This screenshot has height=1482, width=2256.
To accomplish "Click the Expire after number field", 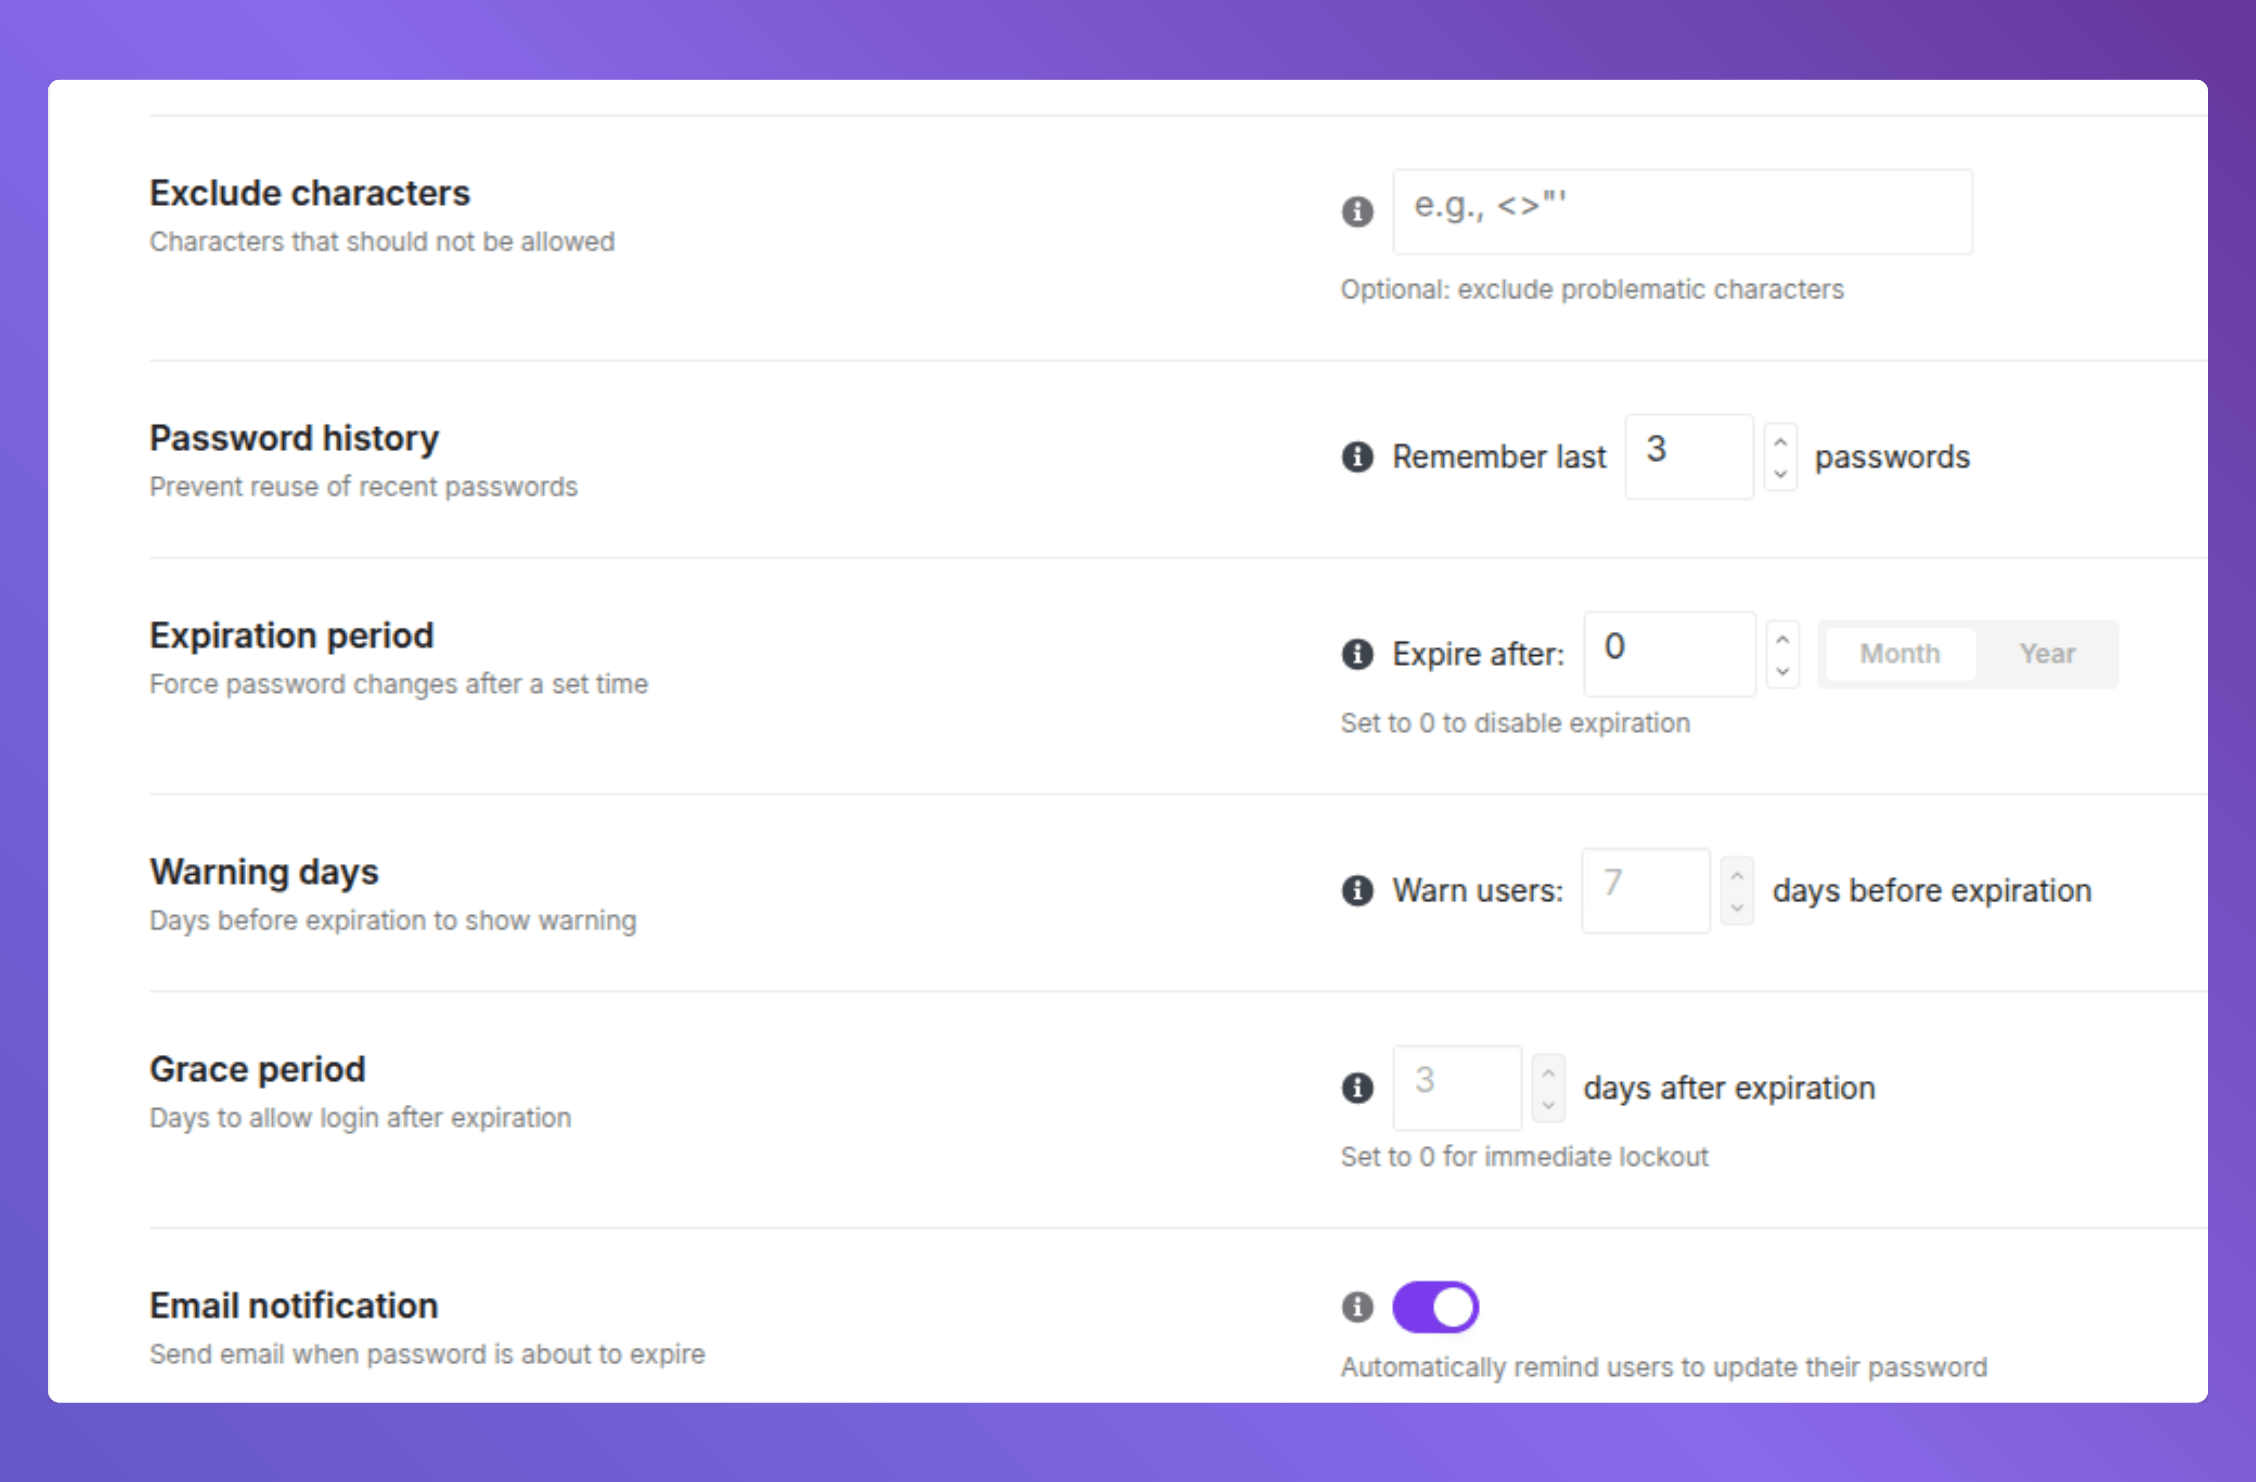I will click(1669, 654).
